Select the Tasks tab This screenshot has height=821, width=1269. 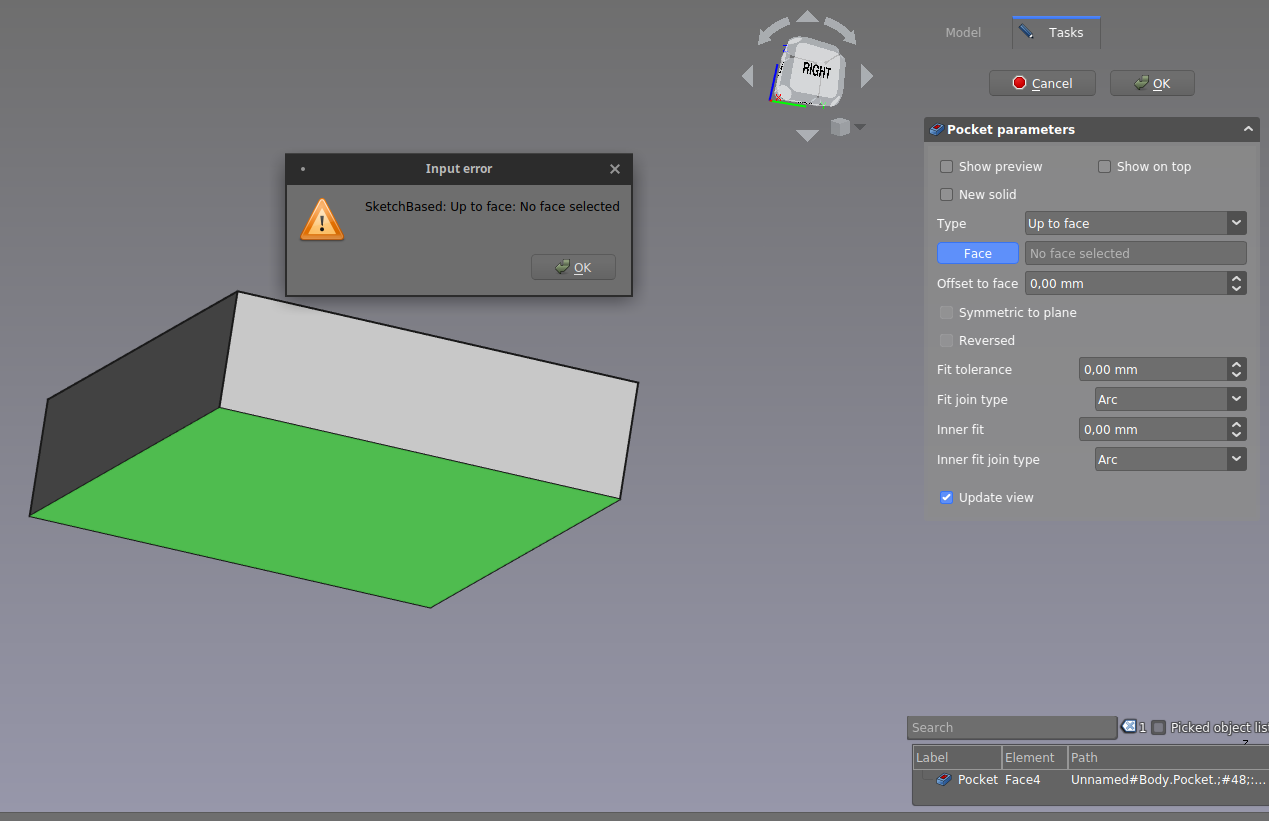1056,32
